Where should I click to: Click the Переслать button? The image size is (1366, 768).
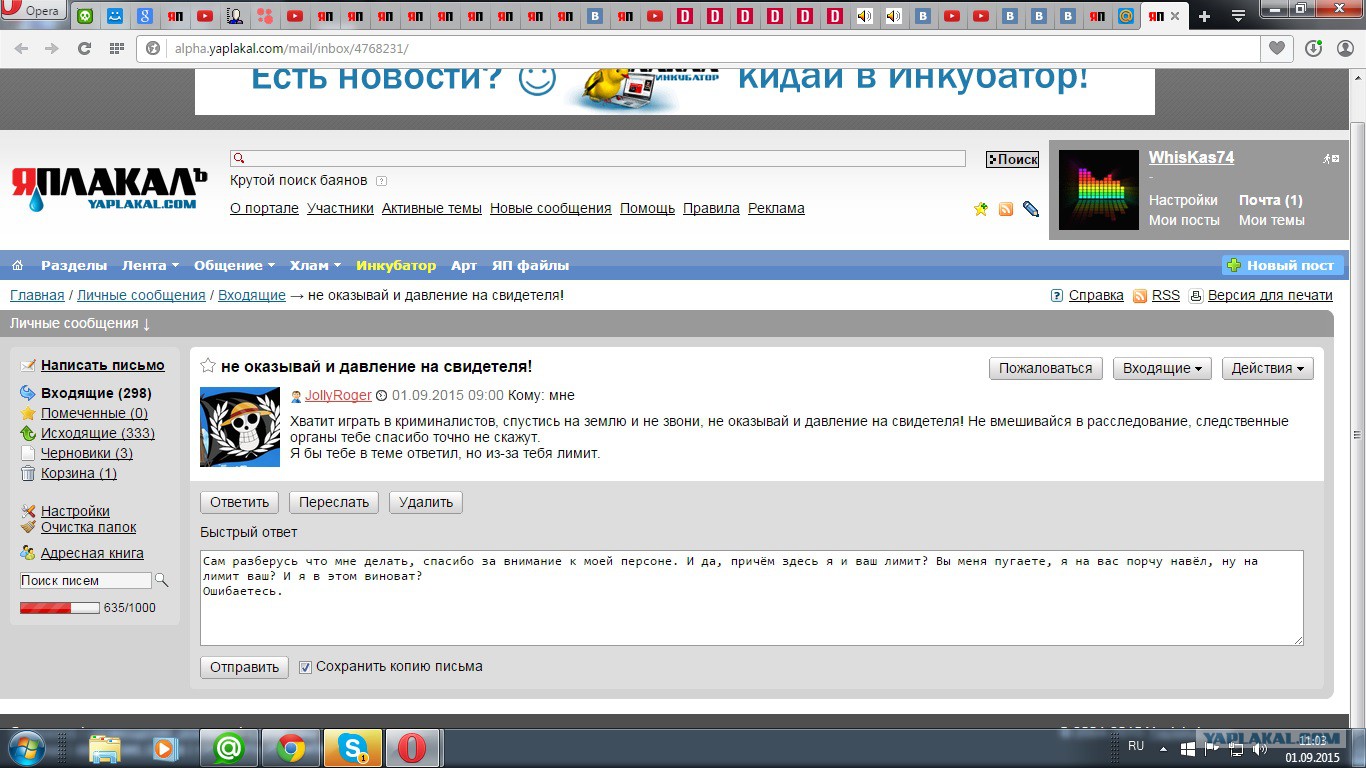(334, 502)
